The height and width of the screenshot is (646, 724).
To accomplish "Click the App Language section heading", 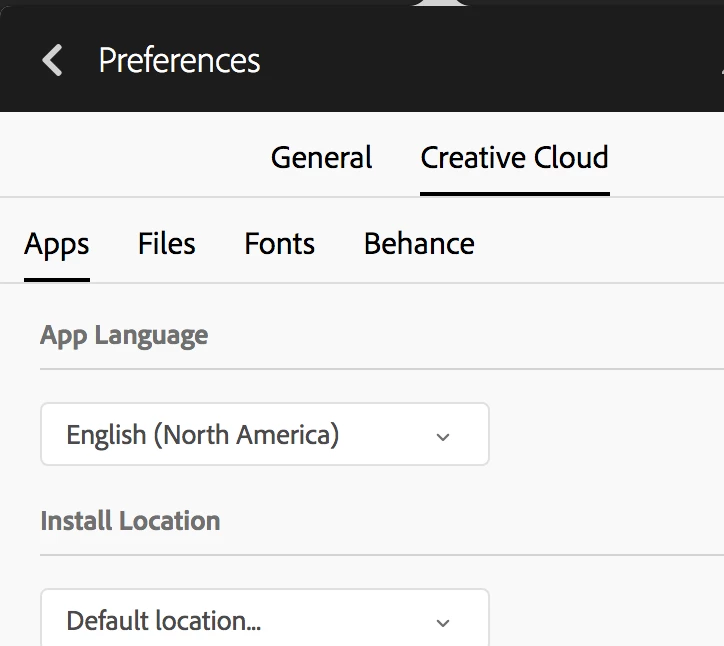I will pyautogui.click(x=124, y=335).
